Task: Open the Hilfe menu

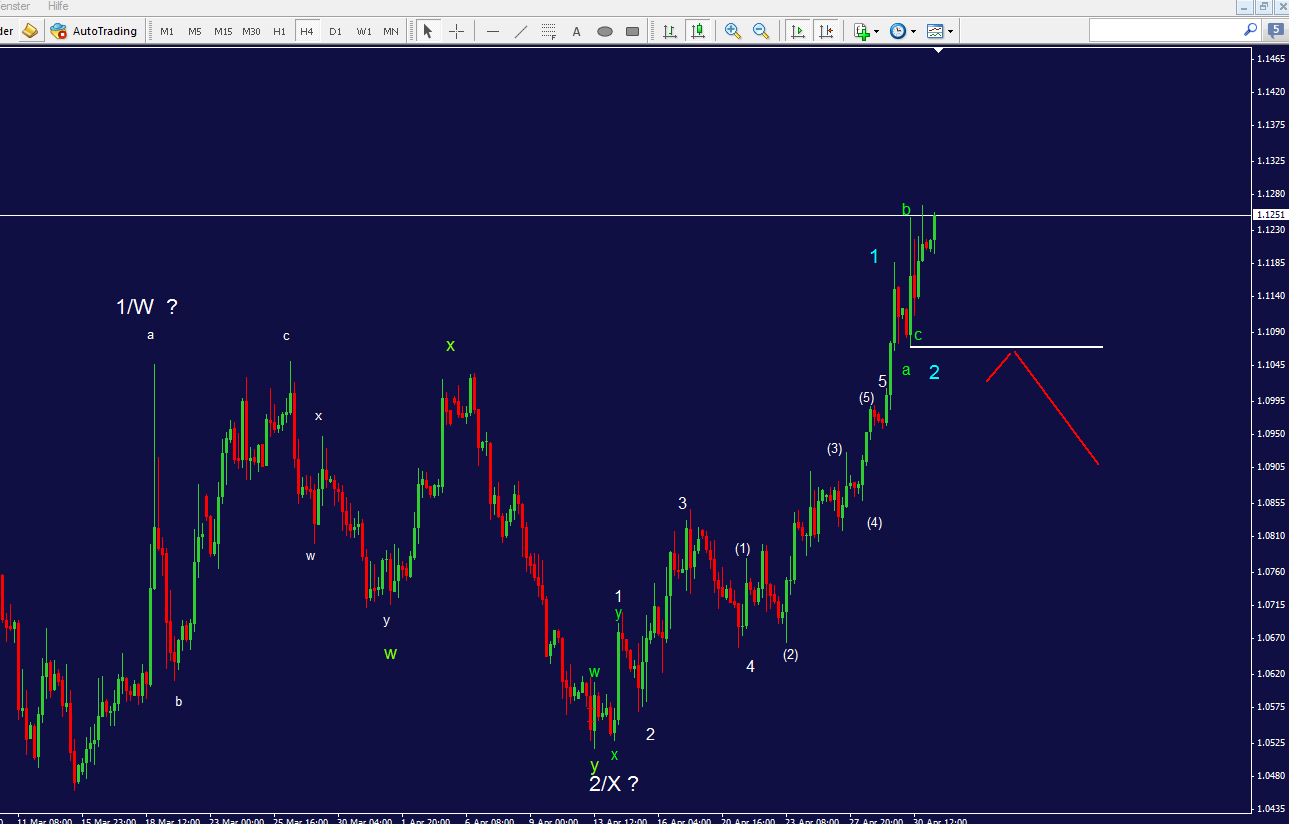Action: (x=58, y=7)
